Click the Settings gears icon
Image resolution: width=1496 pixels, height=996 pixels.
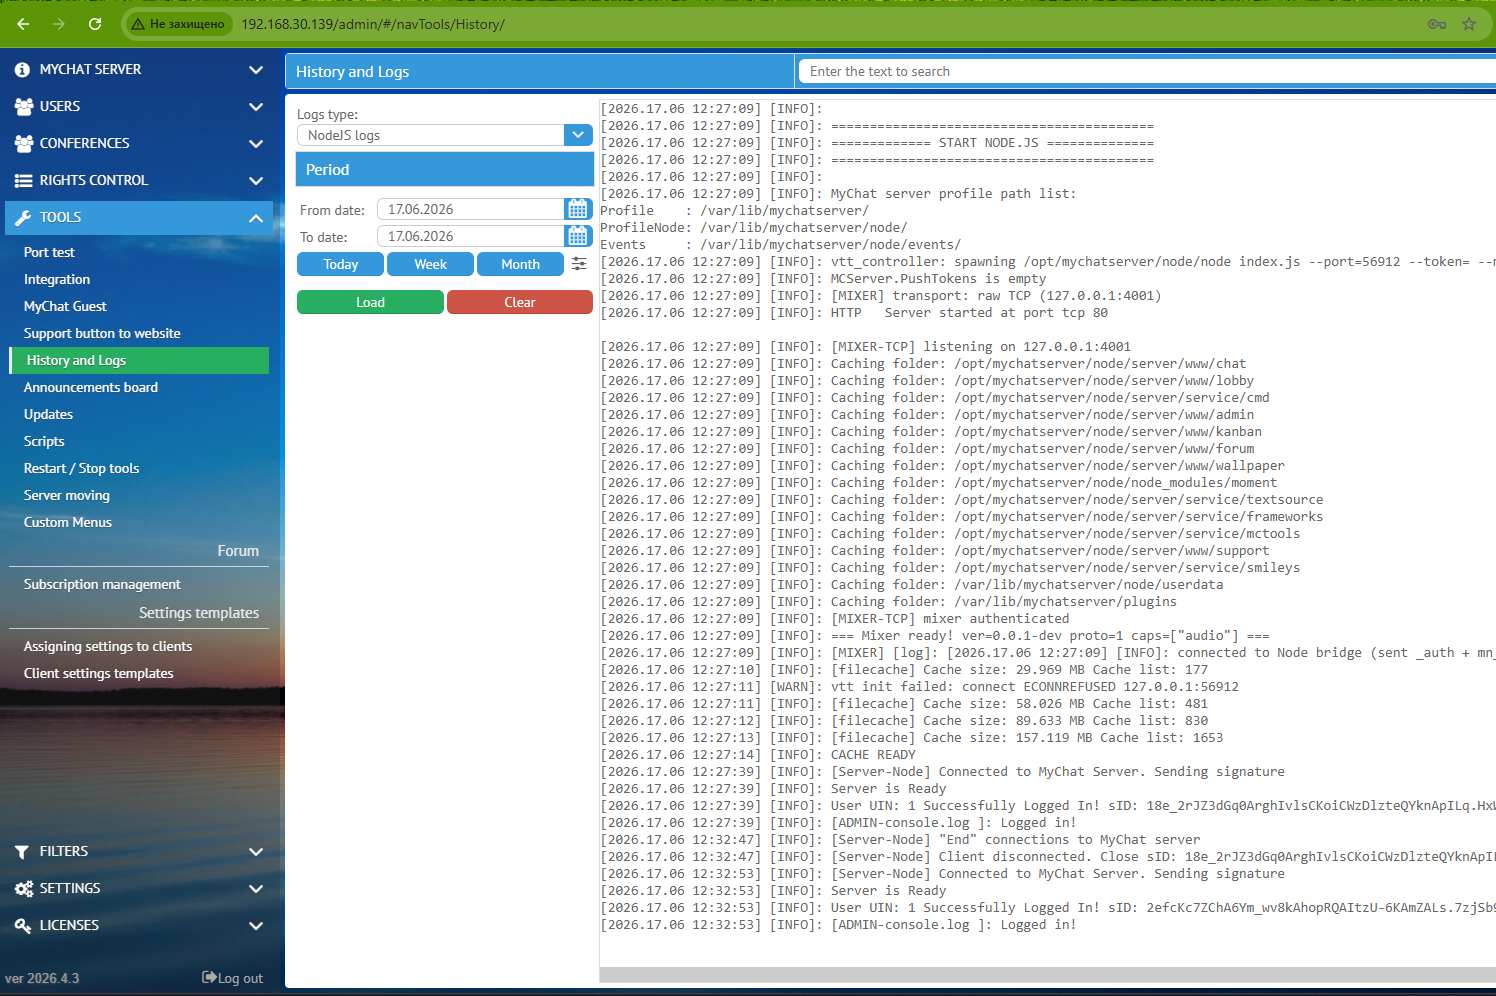pos(24,889)
